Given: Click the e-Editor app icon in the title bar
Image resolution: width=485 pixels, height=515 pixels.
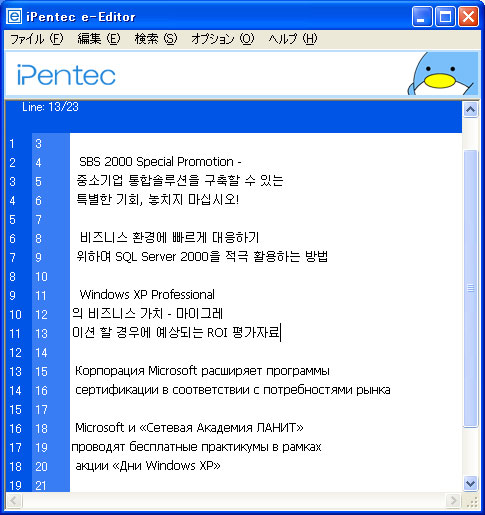Looking at the screenshot, I should tap(14, 16).
